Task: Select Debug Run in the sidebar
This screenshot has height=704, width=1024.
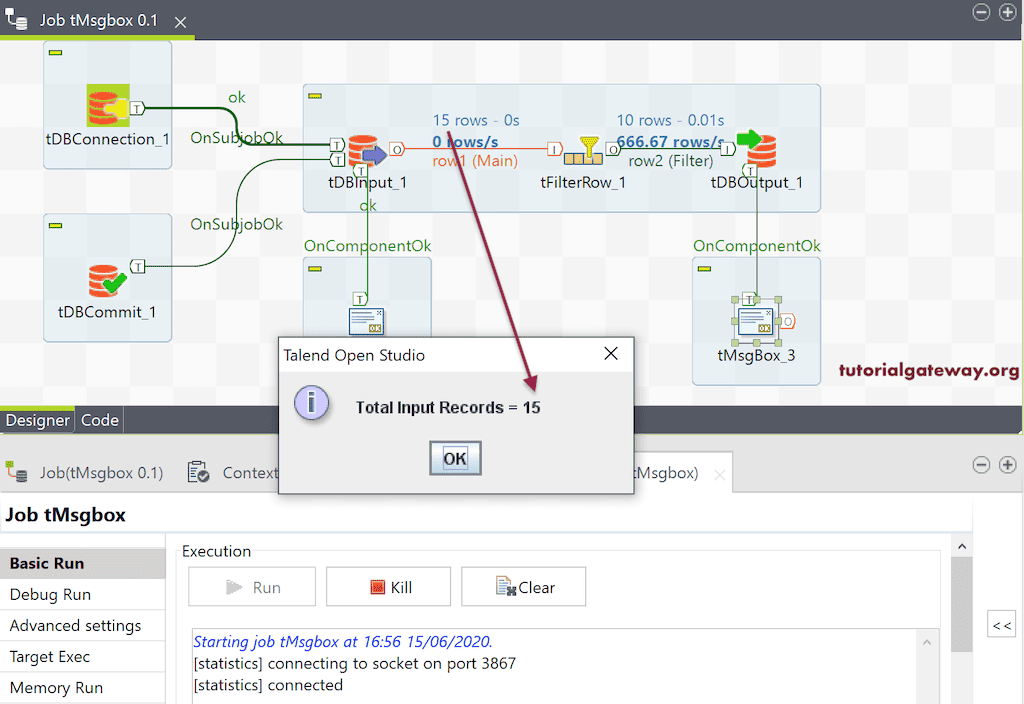Action: [x=48, y=594]
